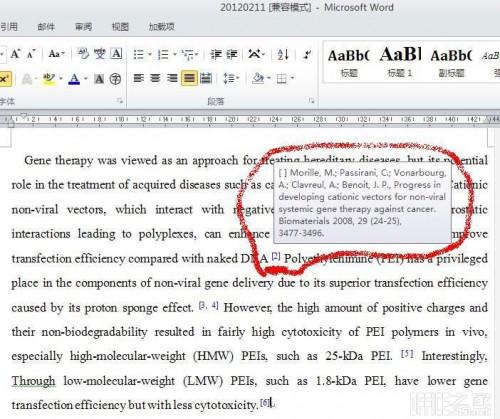The image size is (500, 419).
Task: Switch to the 视图 ribbon tab
Action: coord(120,27)
